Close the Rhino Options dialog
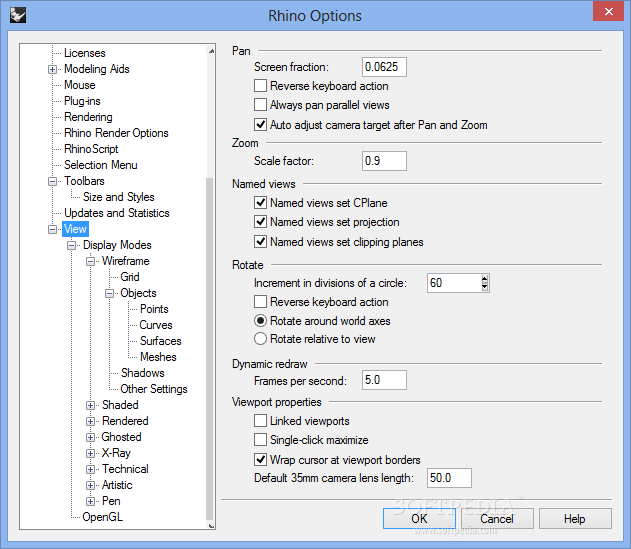631x549 pixels. (x=608, y=11)
